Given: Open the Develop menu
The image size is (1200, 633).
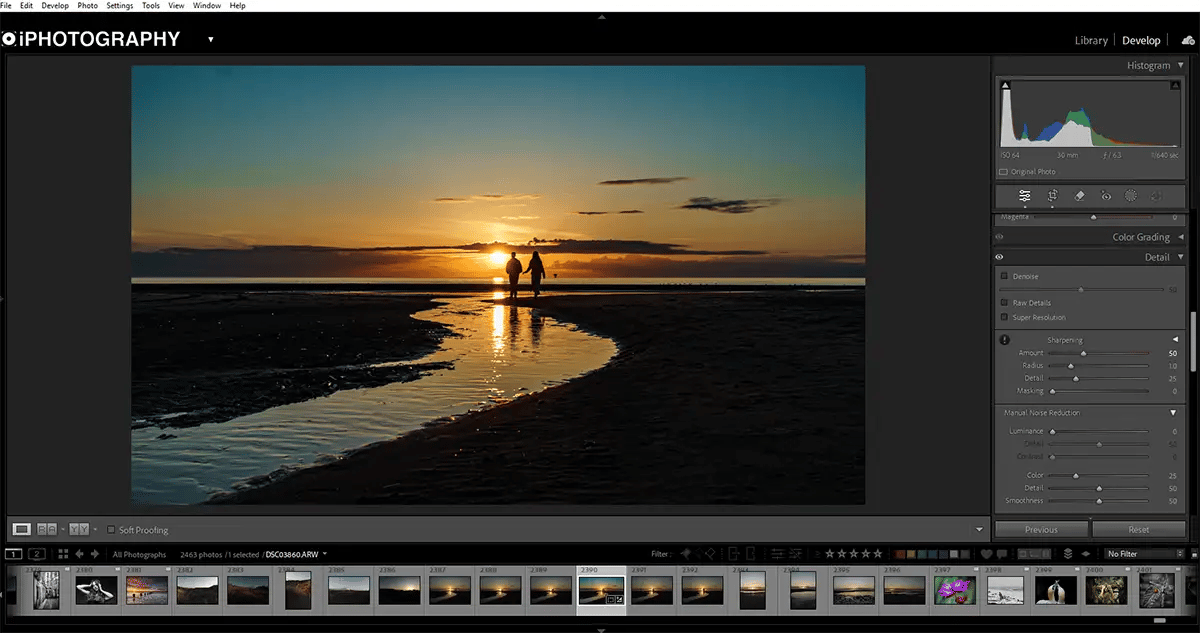Looking at the screenshot, I should [x=55, y=6].
